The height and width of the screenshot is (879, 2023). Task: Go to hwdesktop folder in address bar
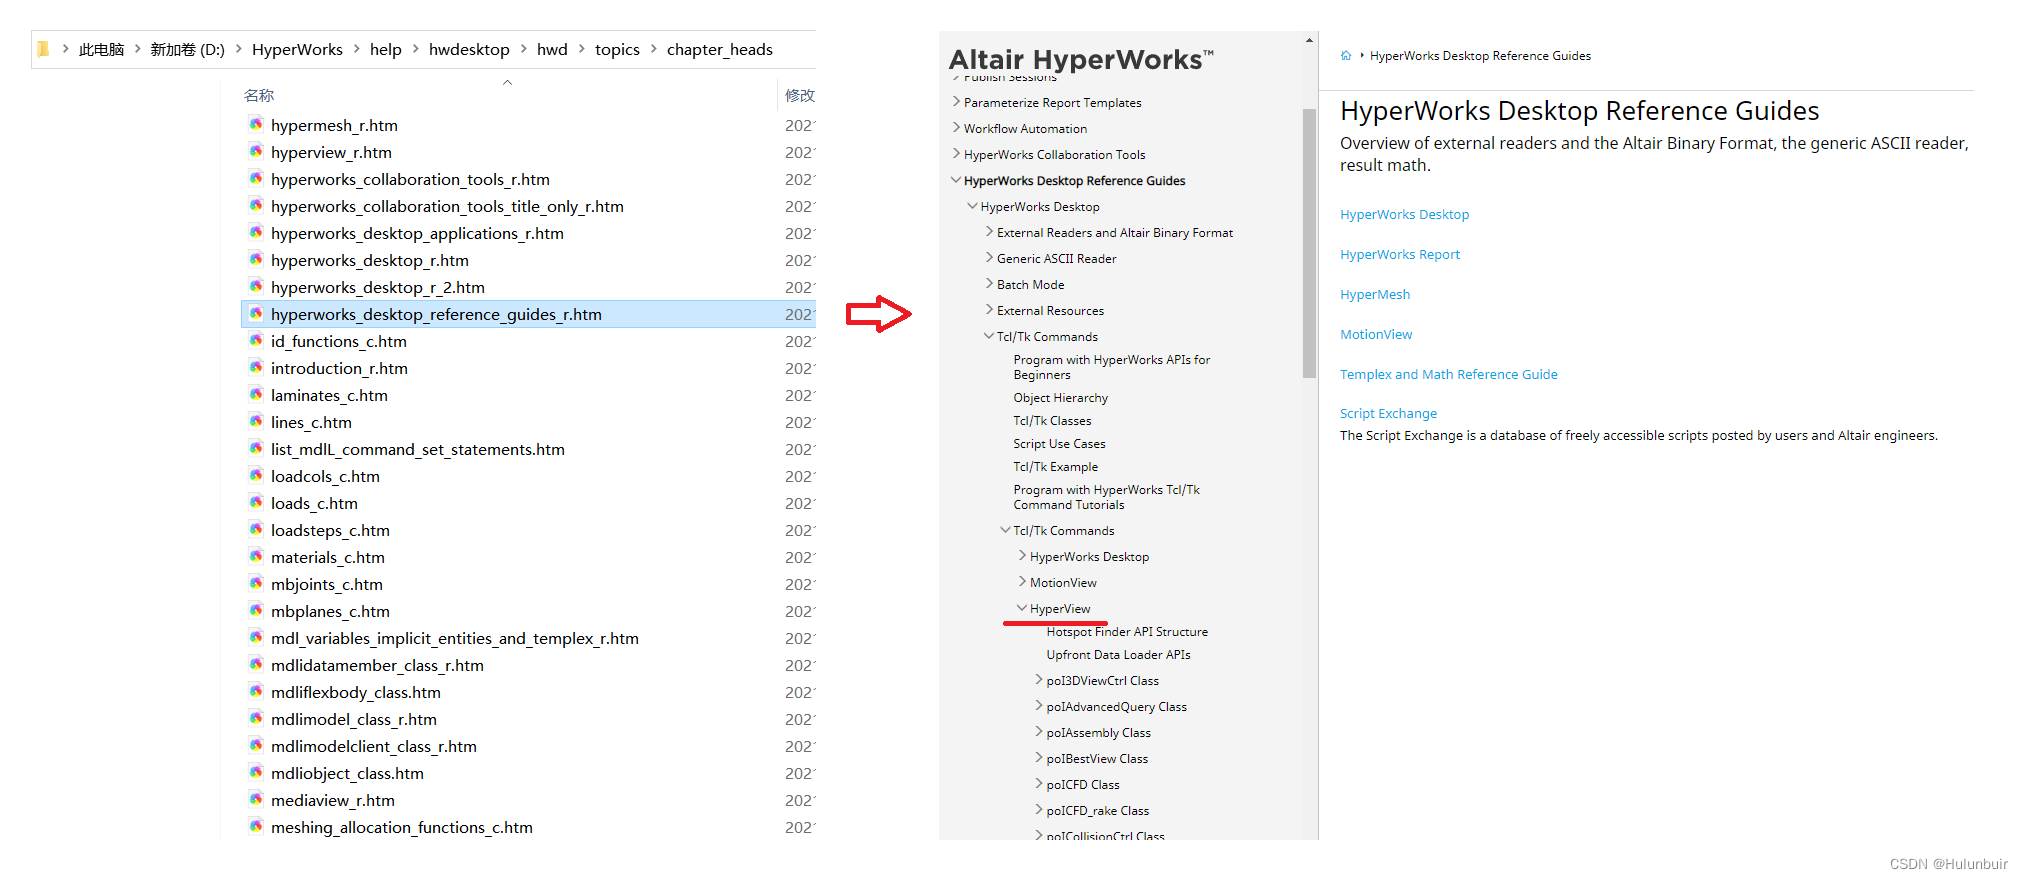[469, 49]
